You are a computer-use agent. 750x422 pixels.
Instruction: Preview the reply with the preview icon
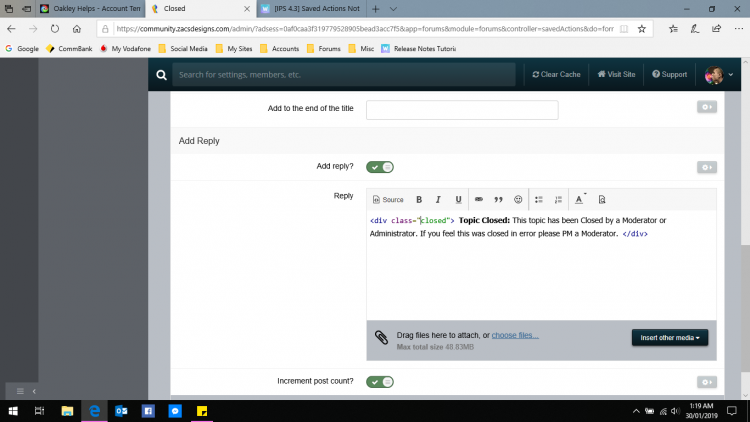point(602,200)
